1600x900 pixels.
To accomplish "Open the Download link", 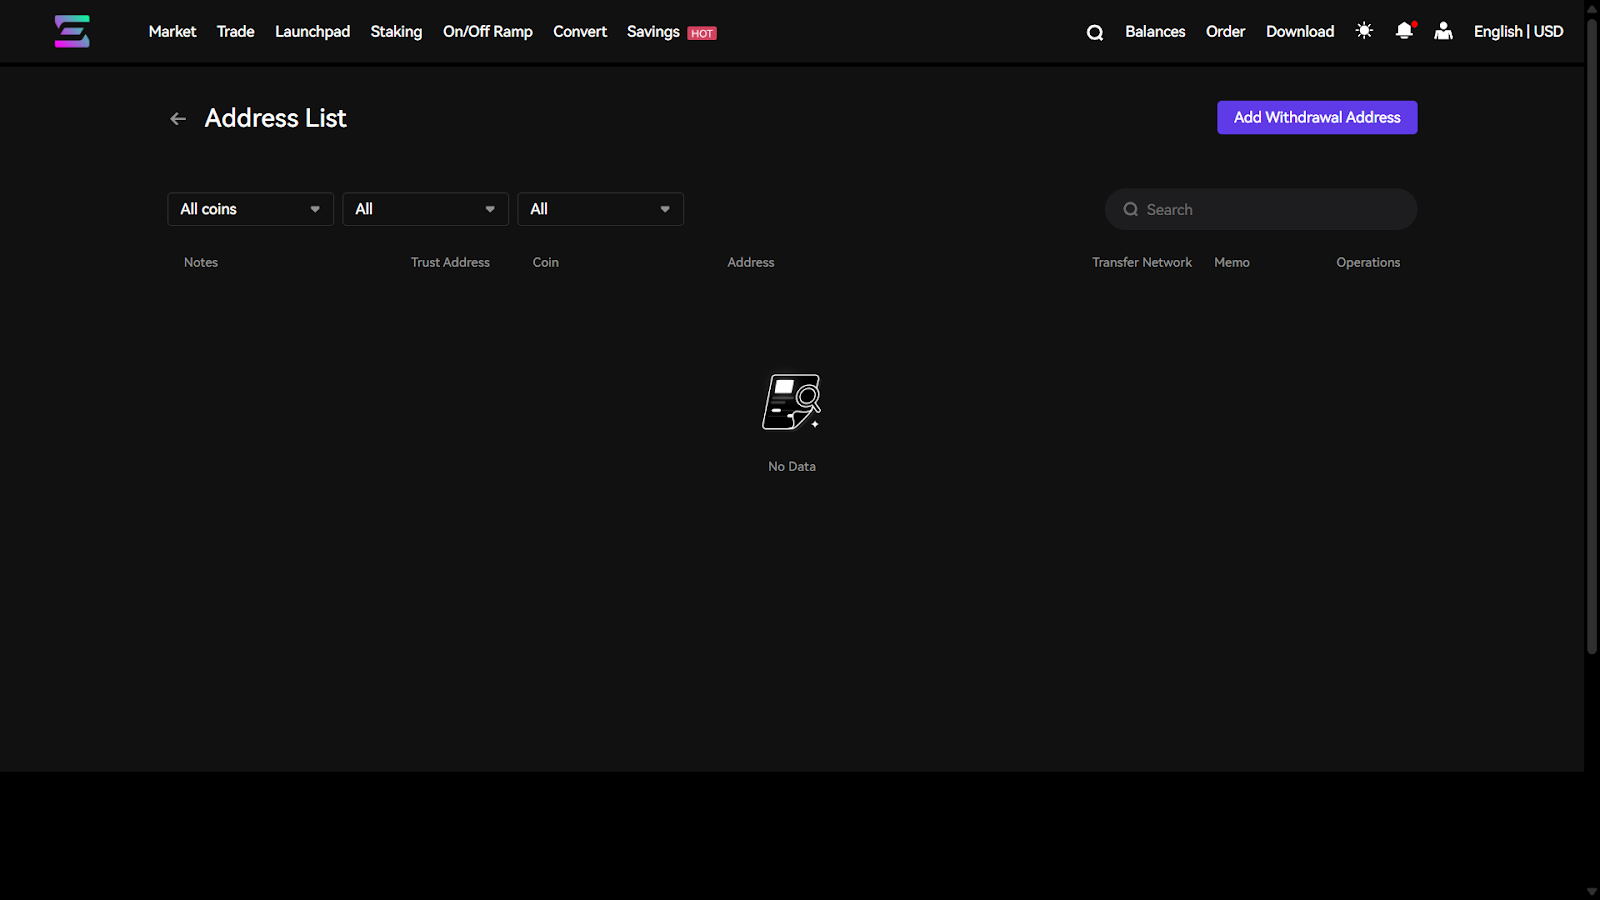I will [x=1299, y=32].
